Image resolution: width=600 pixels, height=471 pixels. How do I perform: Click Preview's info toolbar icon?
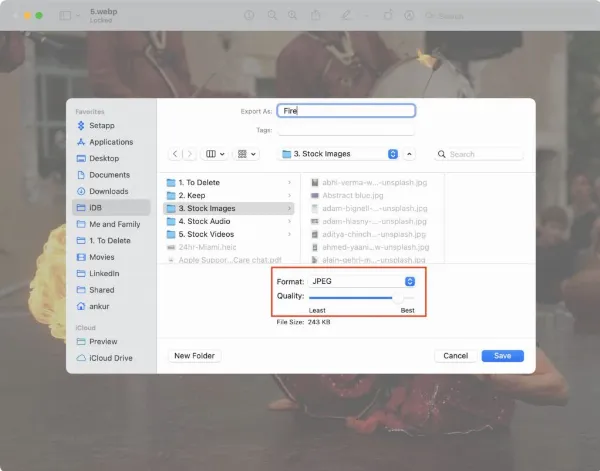(x=249, y=15)
